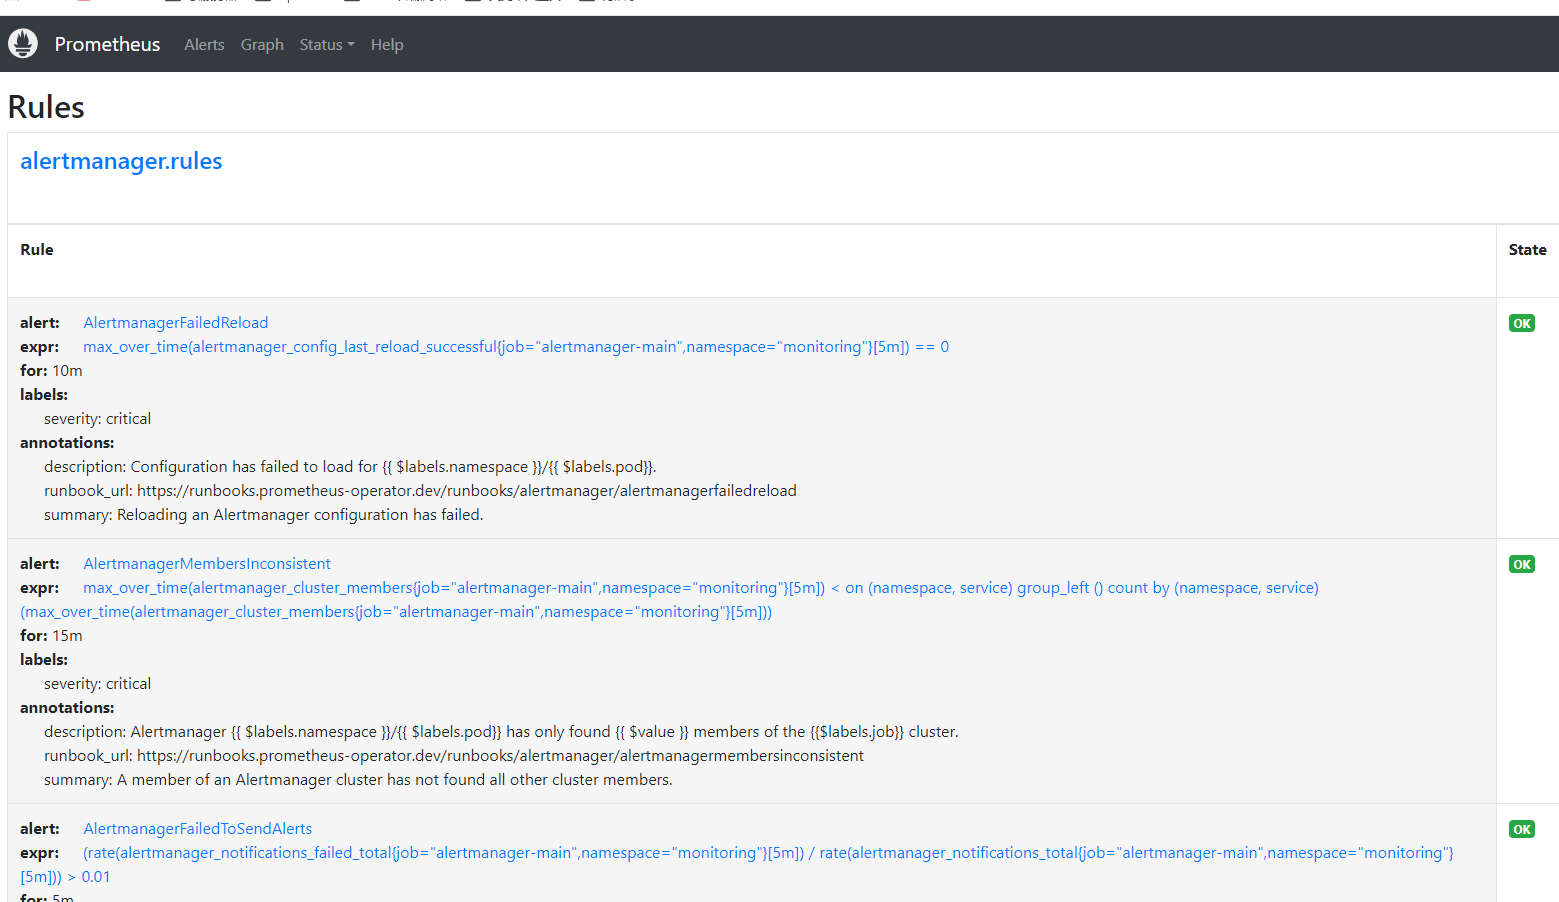Open the AlertmanagerMembersInconsistent alert link
1559x902 pixels.
coord(207,564)
